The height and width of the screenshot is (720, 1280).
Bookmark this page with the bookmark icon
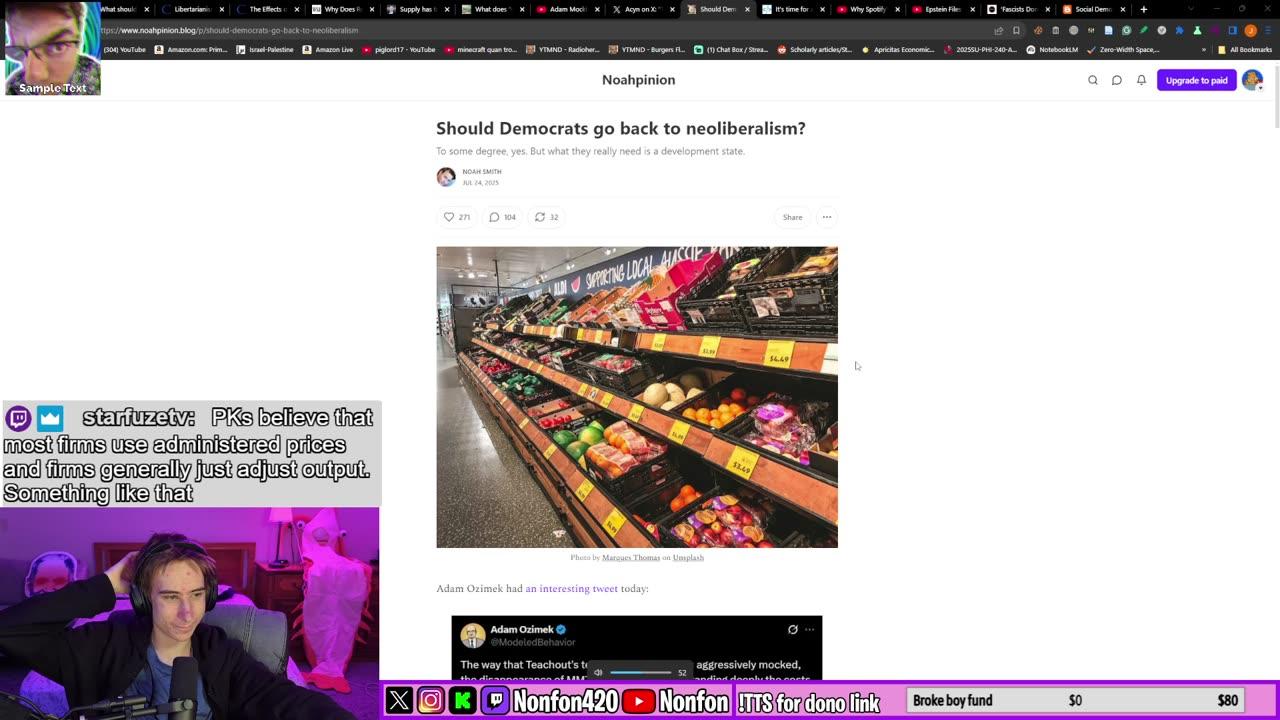[x=1016, y=30]
